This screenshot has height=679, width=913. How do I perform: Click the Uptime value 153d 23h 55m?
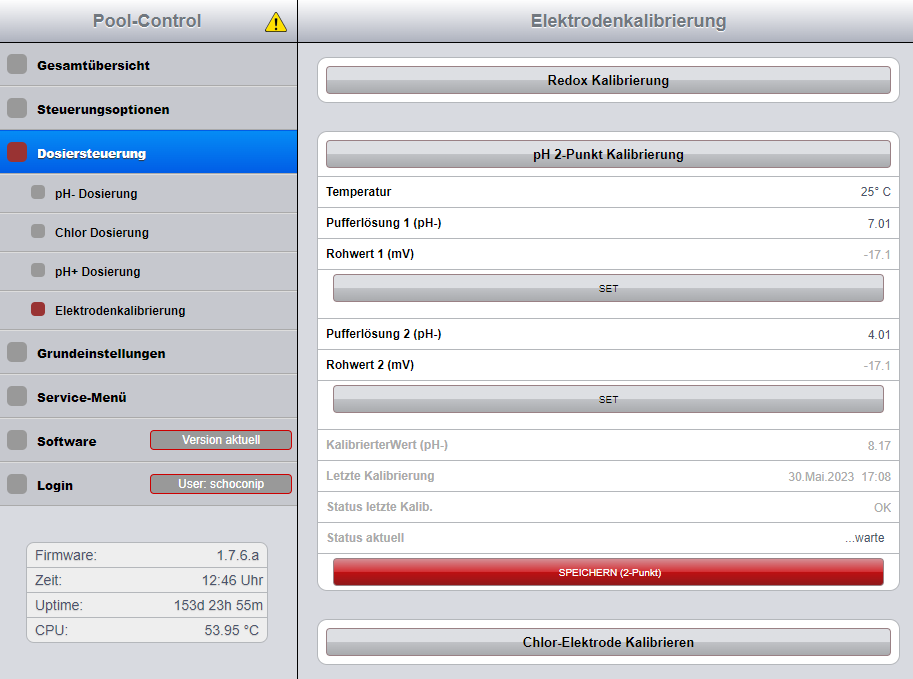(218, 606)
